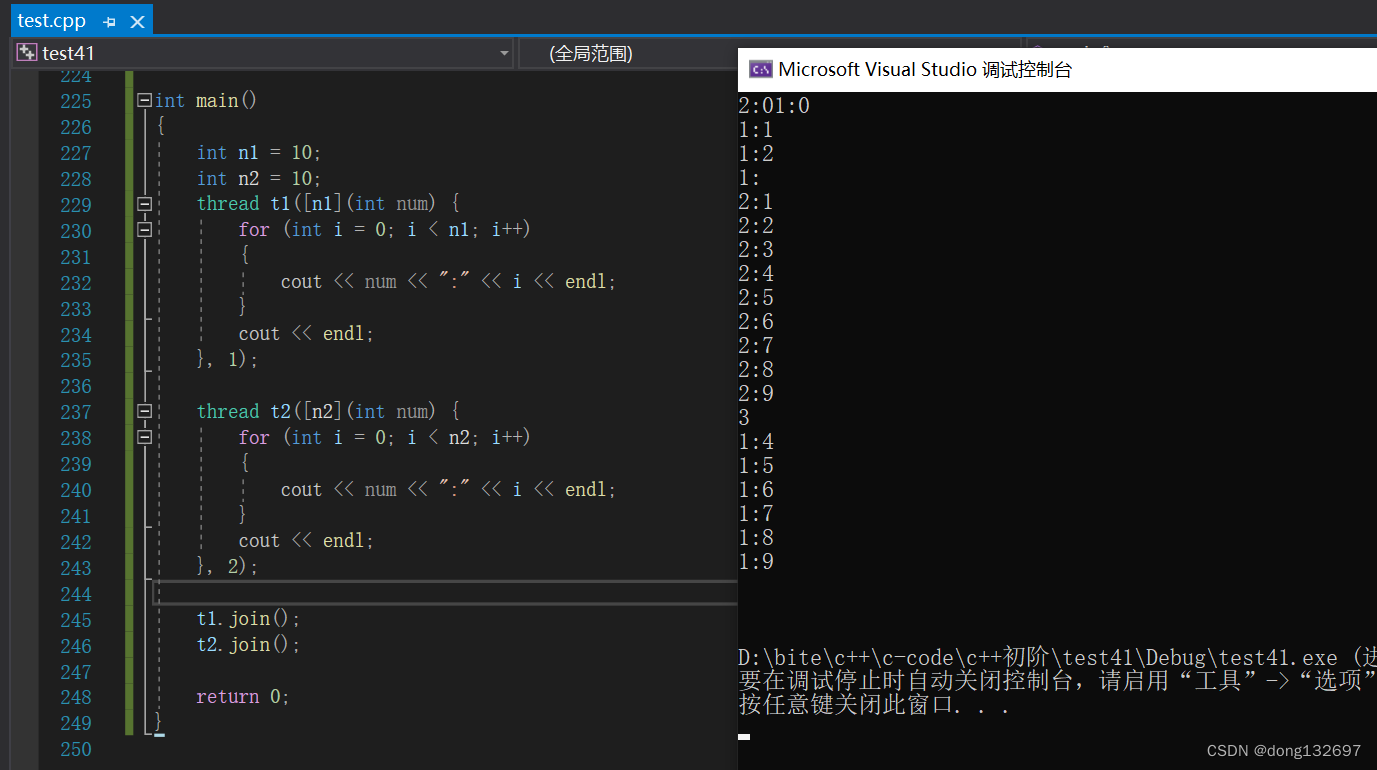Open the test41 project dropdown

[x=504, y=53]
